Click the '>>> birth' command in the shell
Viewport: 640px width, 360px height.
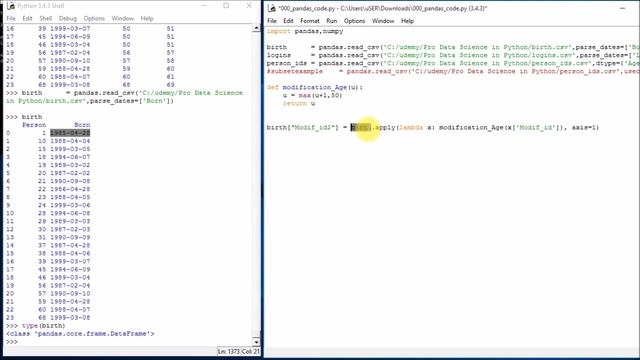24,117
